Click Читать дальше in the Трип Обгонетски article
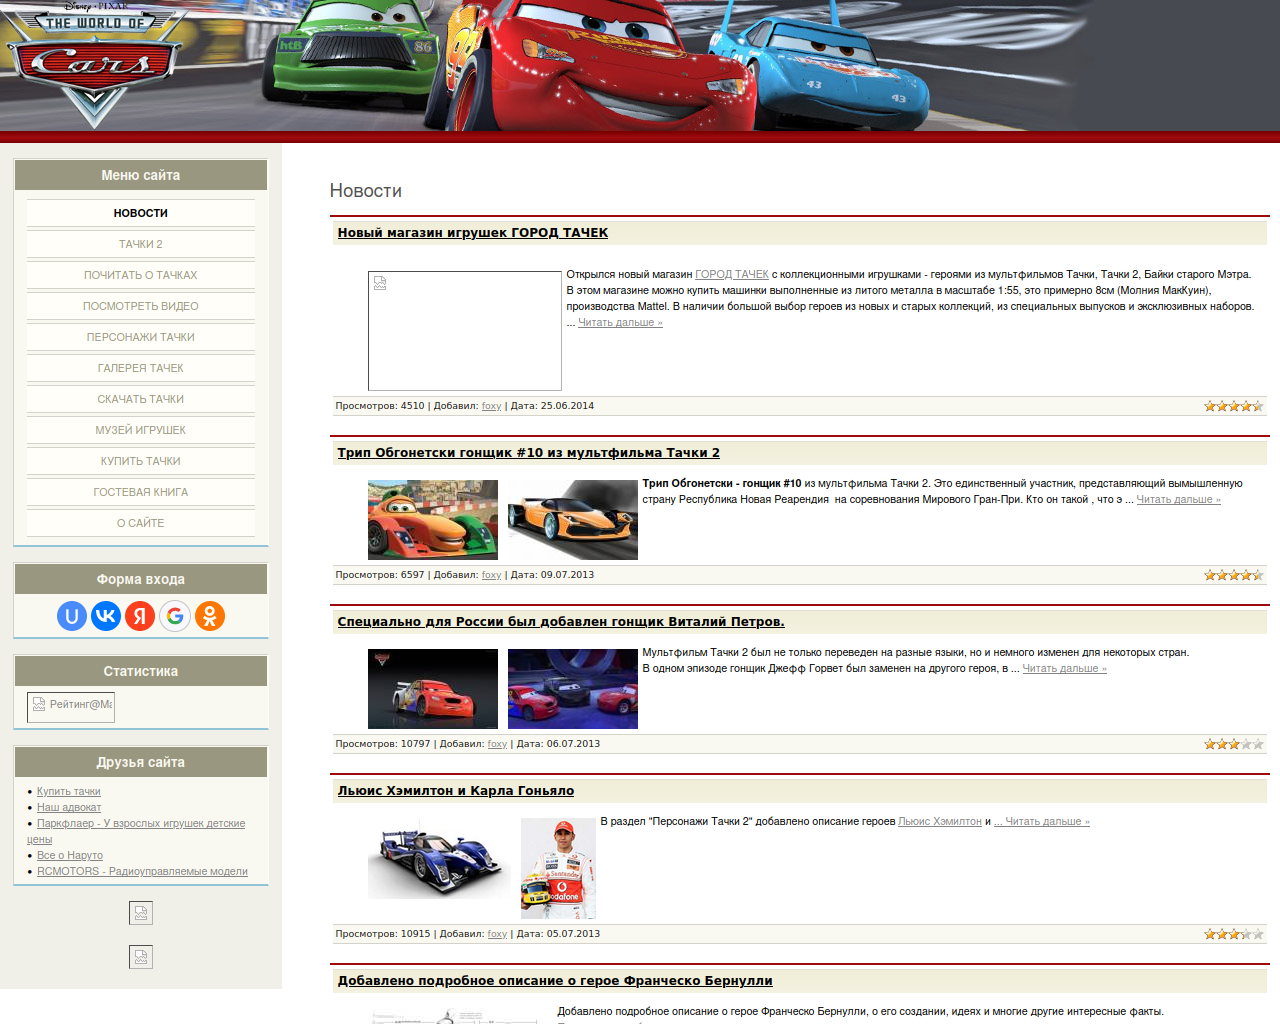1280x1024 pixels. (x=1178, y=499)
